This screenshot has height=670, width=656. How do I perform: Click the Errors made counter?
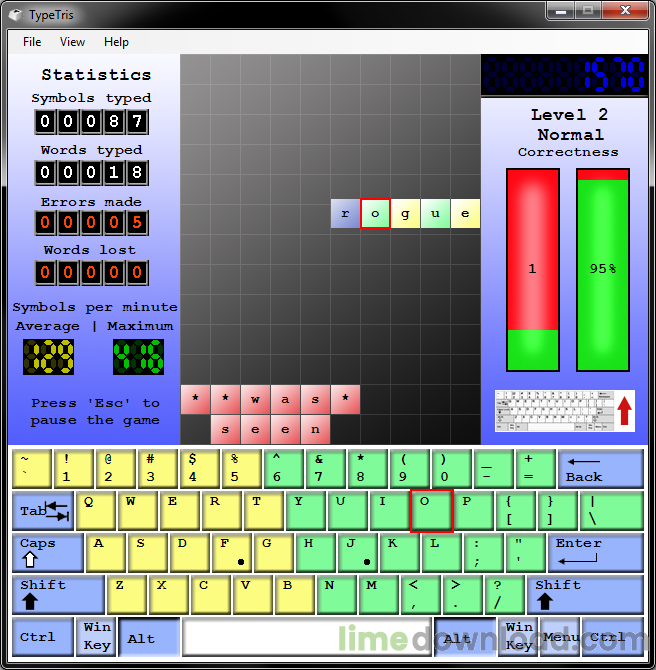point(91,223)
